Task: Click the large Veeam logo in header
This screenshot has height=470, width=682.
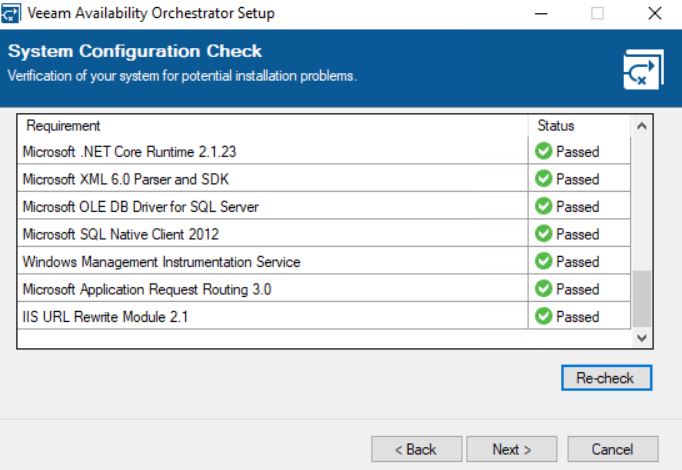Action: tap(643, 70)
